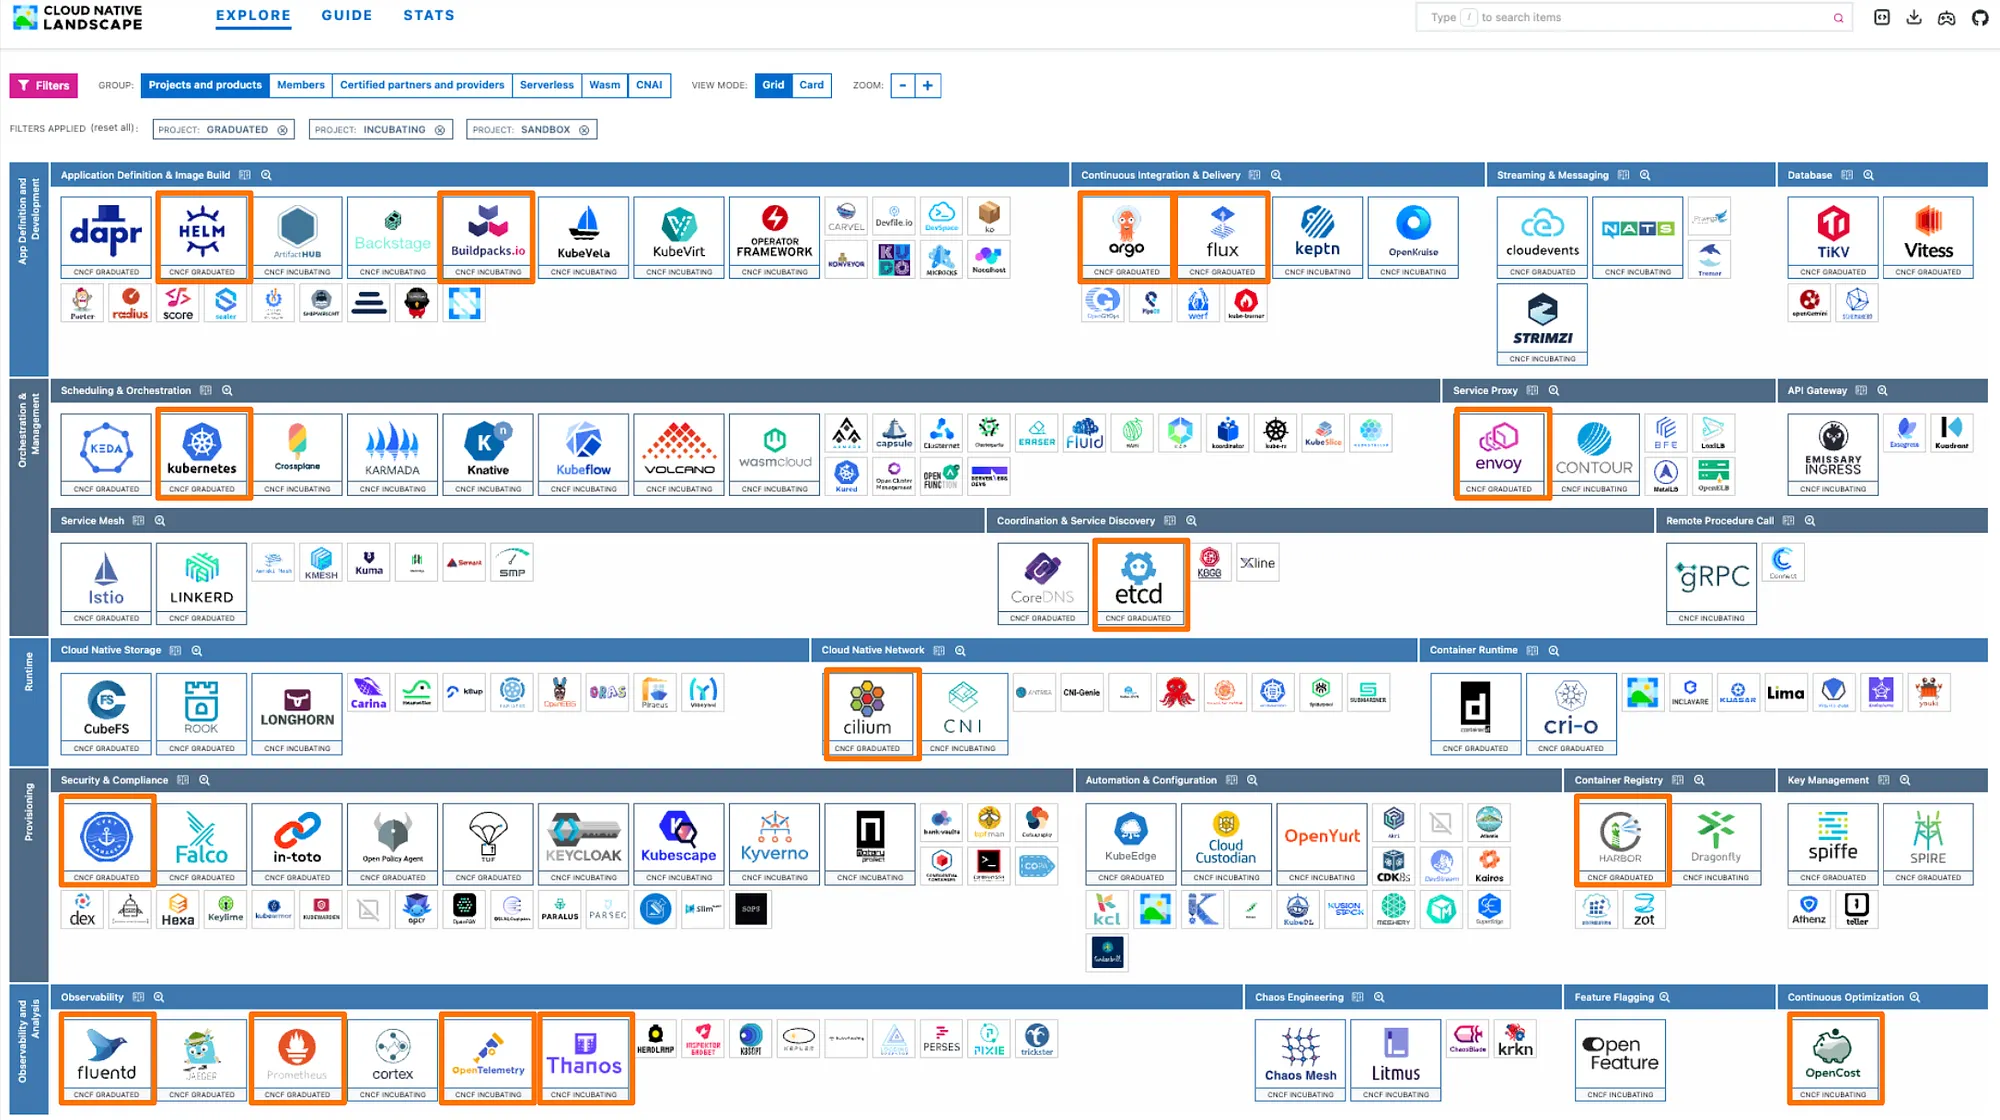Click the Strimzi project logo
This screenshot has width=2000, height=1120.
tap(1542, 324)
